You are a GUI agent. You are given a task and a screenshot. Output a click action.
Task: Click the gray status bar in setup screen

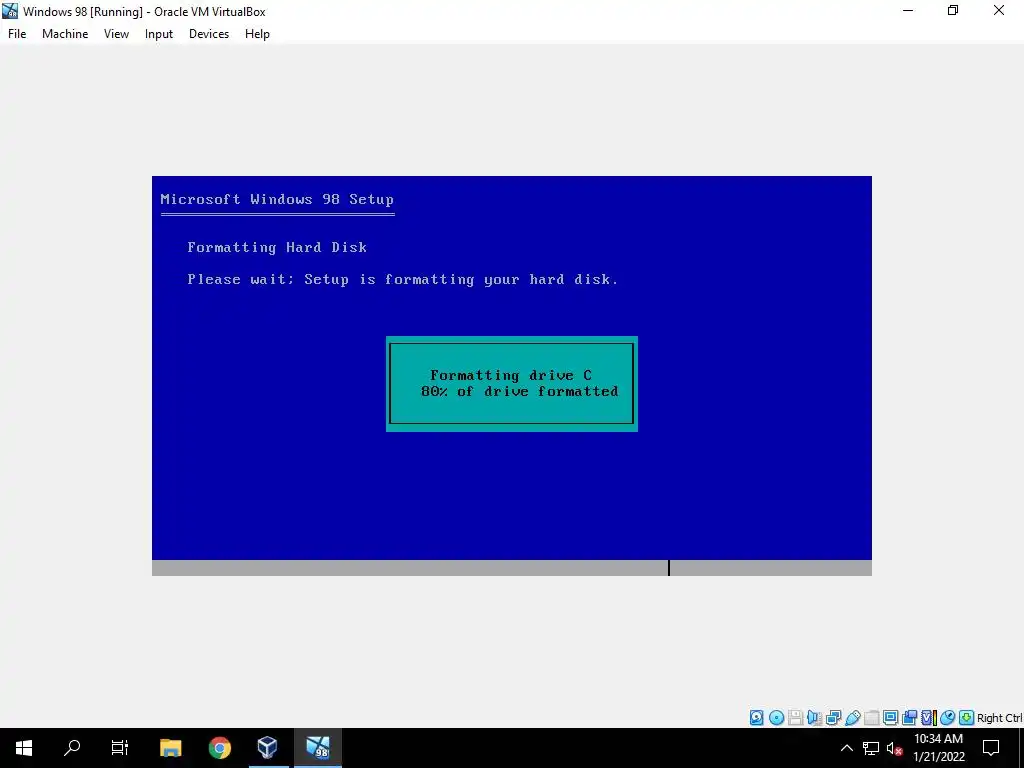tap(511, 568)
